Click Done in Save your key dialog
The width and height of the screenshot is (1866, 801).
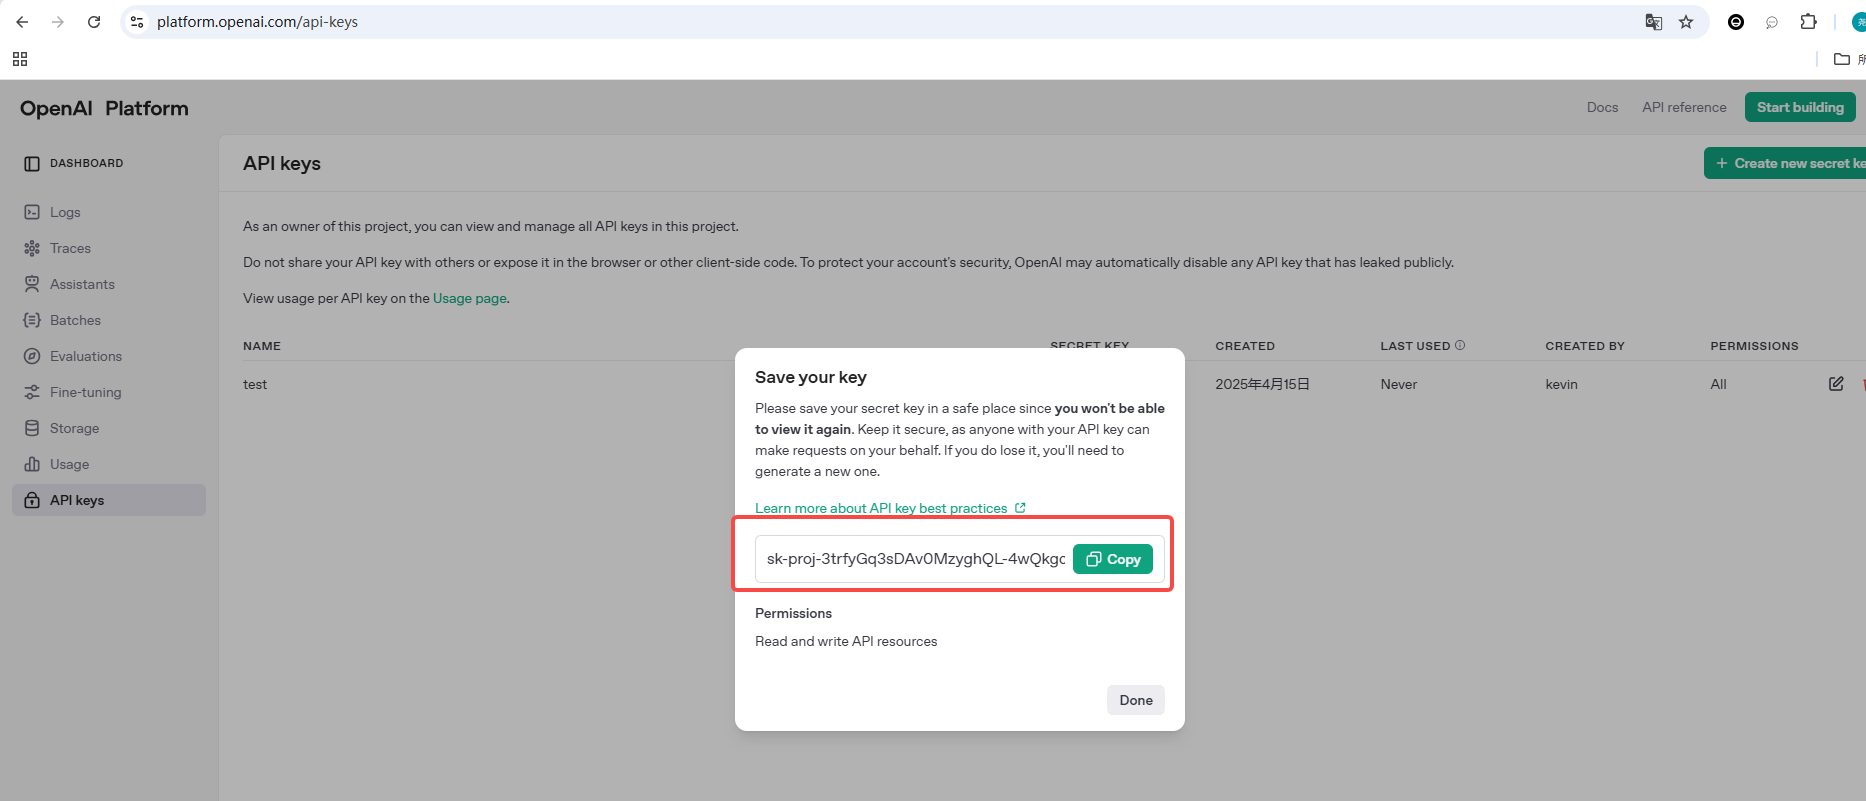tap(1135, 700)
